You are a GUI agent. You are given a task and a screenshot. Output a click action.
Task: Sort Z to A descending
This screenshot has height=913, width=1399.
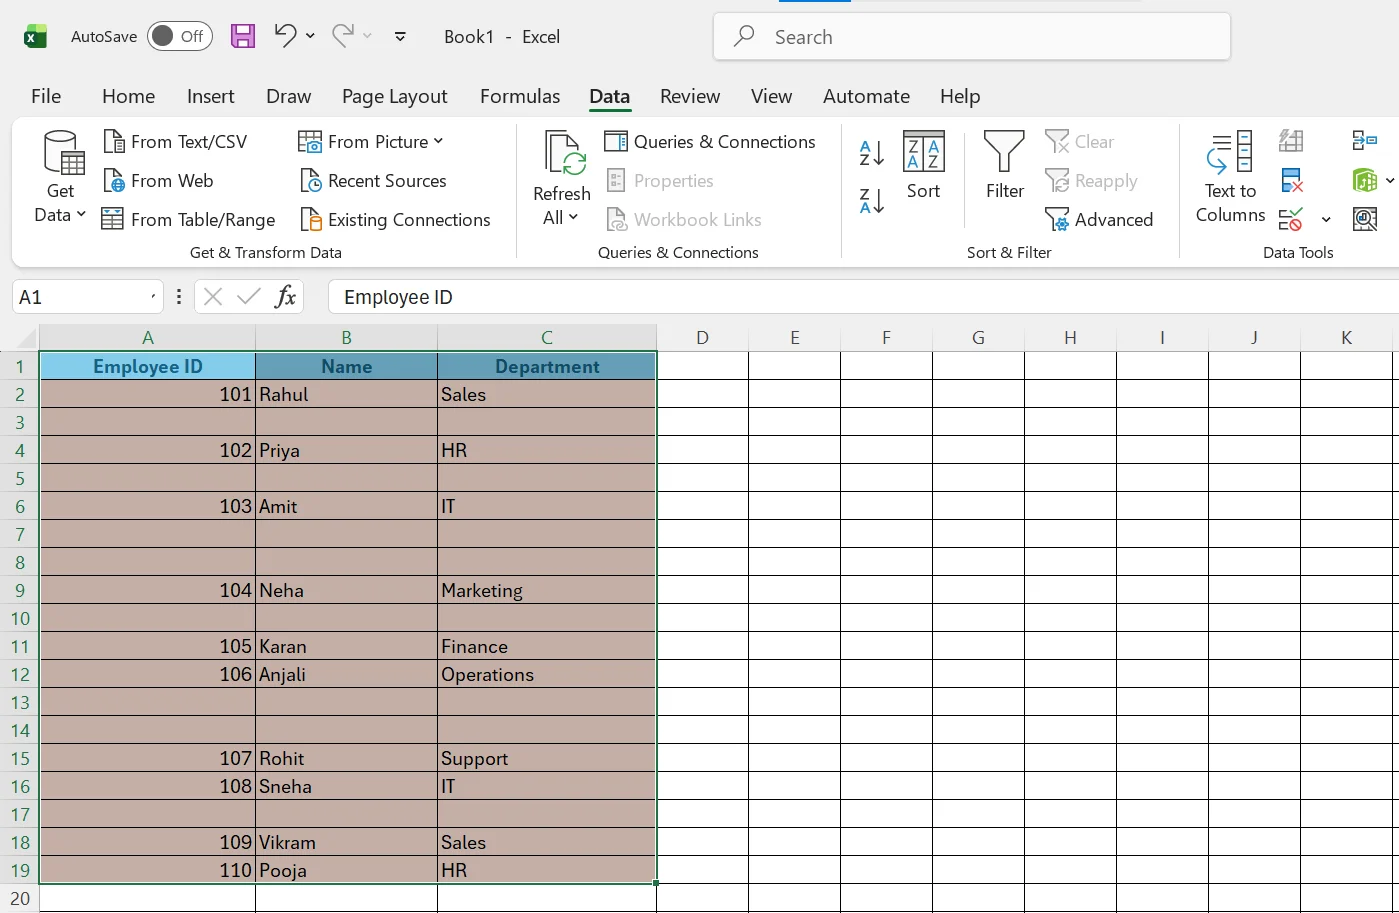tap(872, 200)
